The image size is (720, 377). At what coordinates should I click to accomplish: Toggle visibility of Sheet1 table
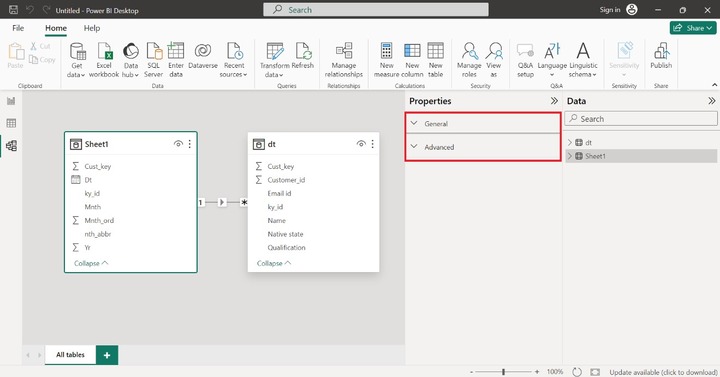point(178,144)
